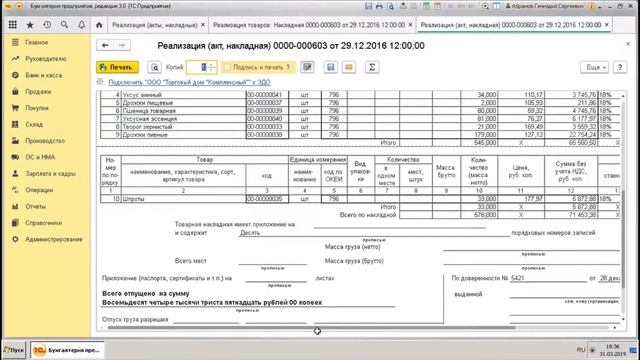
Task: Click the zoom scale icon in title bar
Action: tap(485, 6)
